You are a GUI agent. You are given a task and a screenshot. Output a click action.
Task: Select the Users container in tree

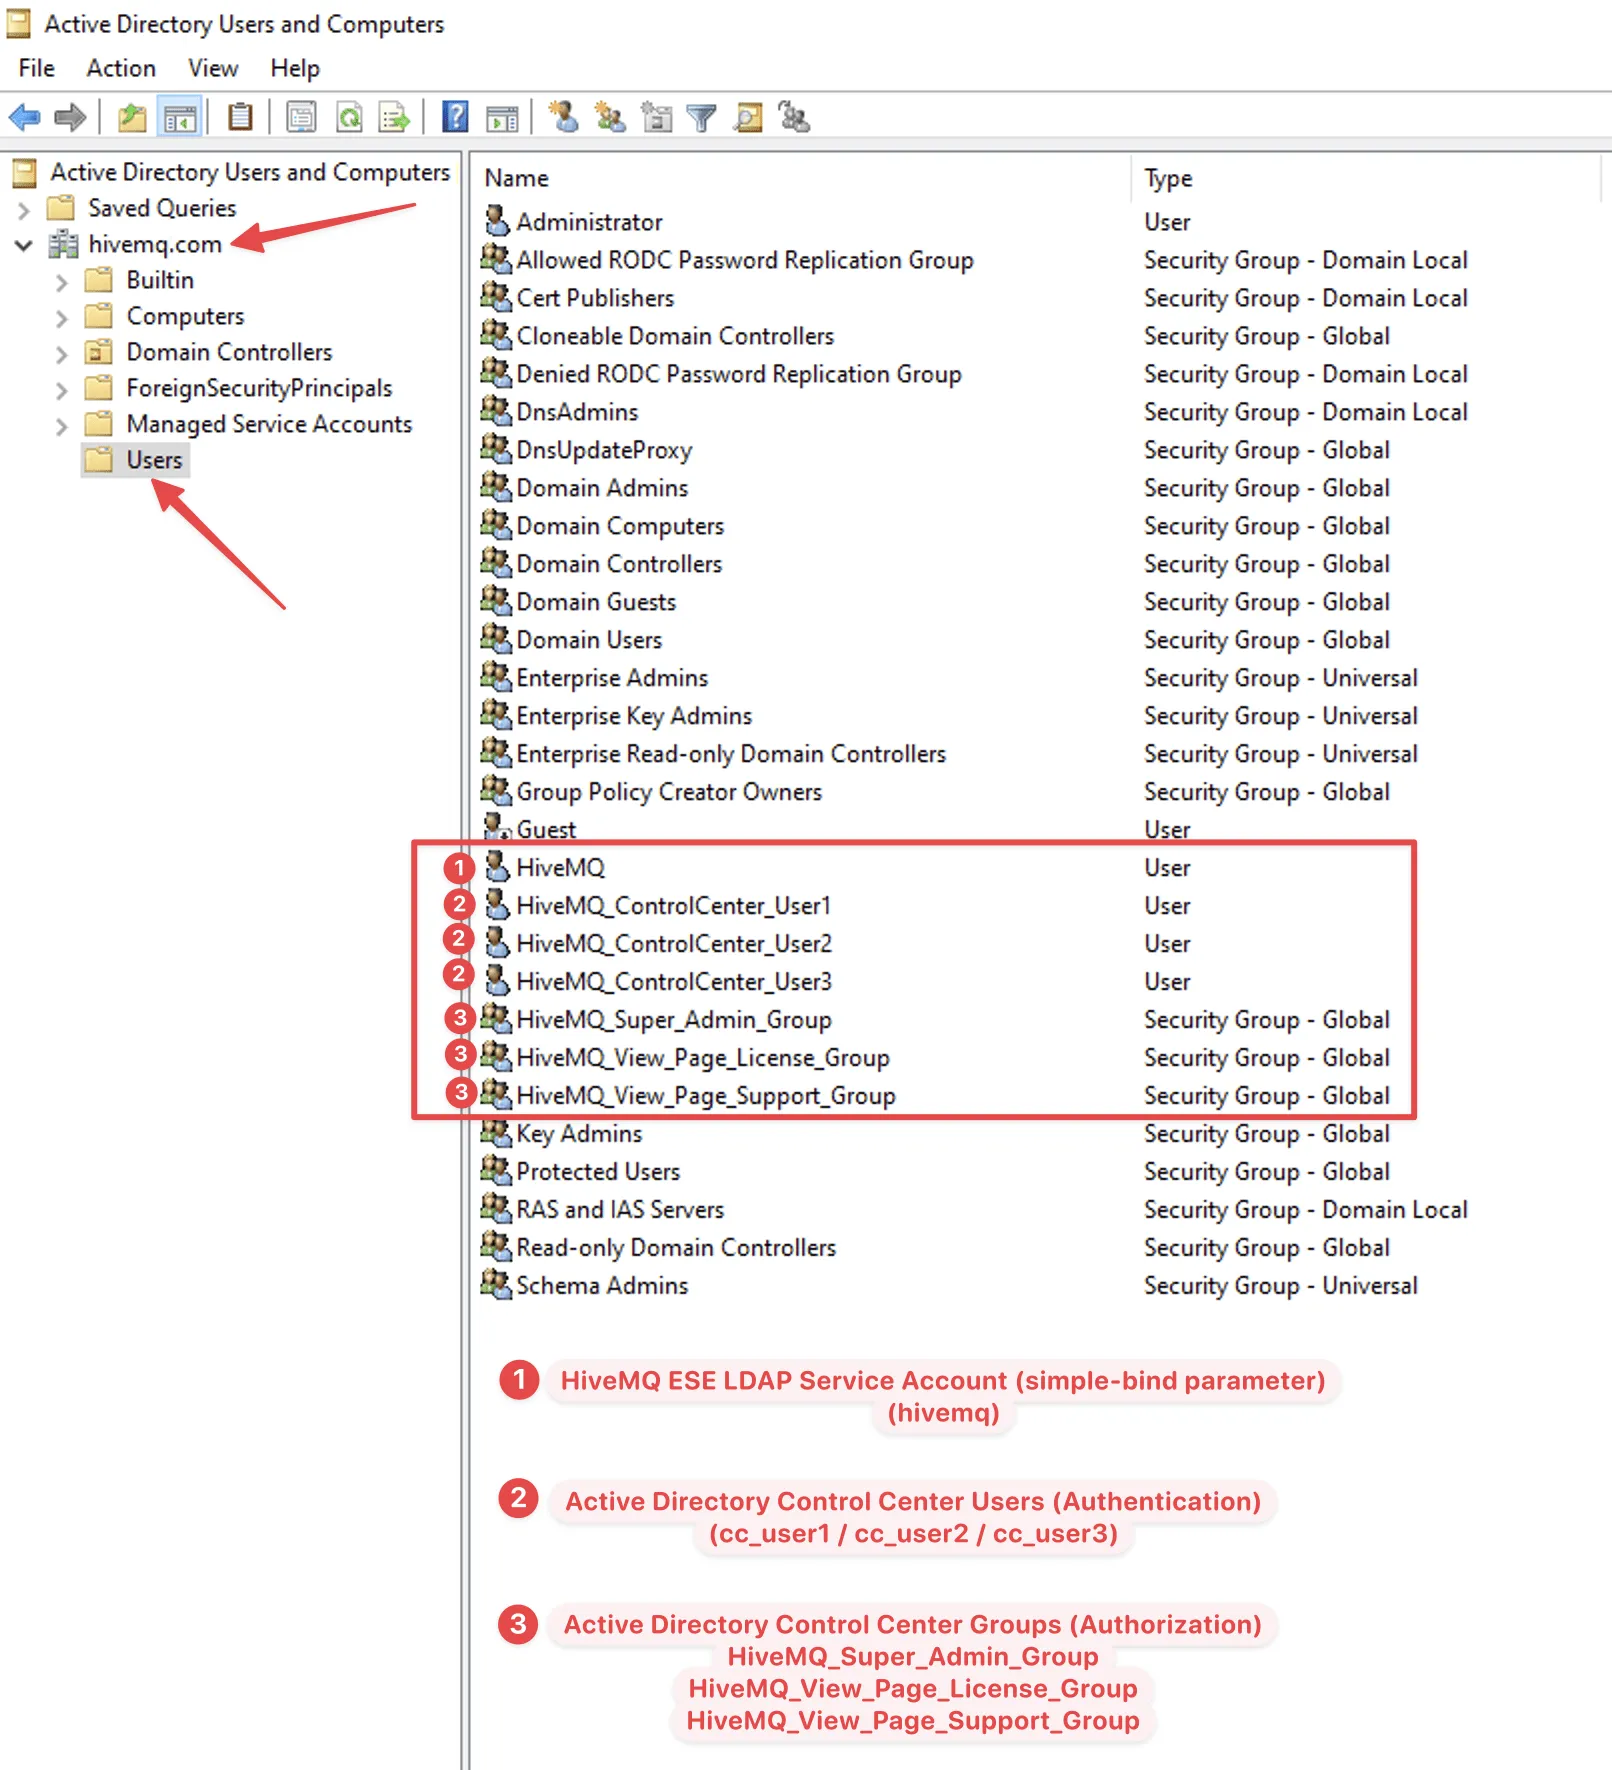pyautogui.click(x=154, y=460)
